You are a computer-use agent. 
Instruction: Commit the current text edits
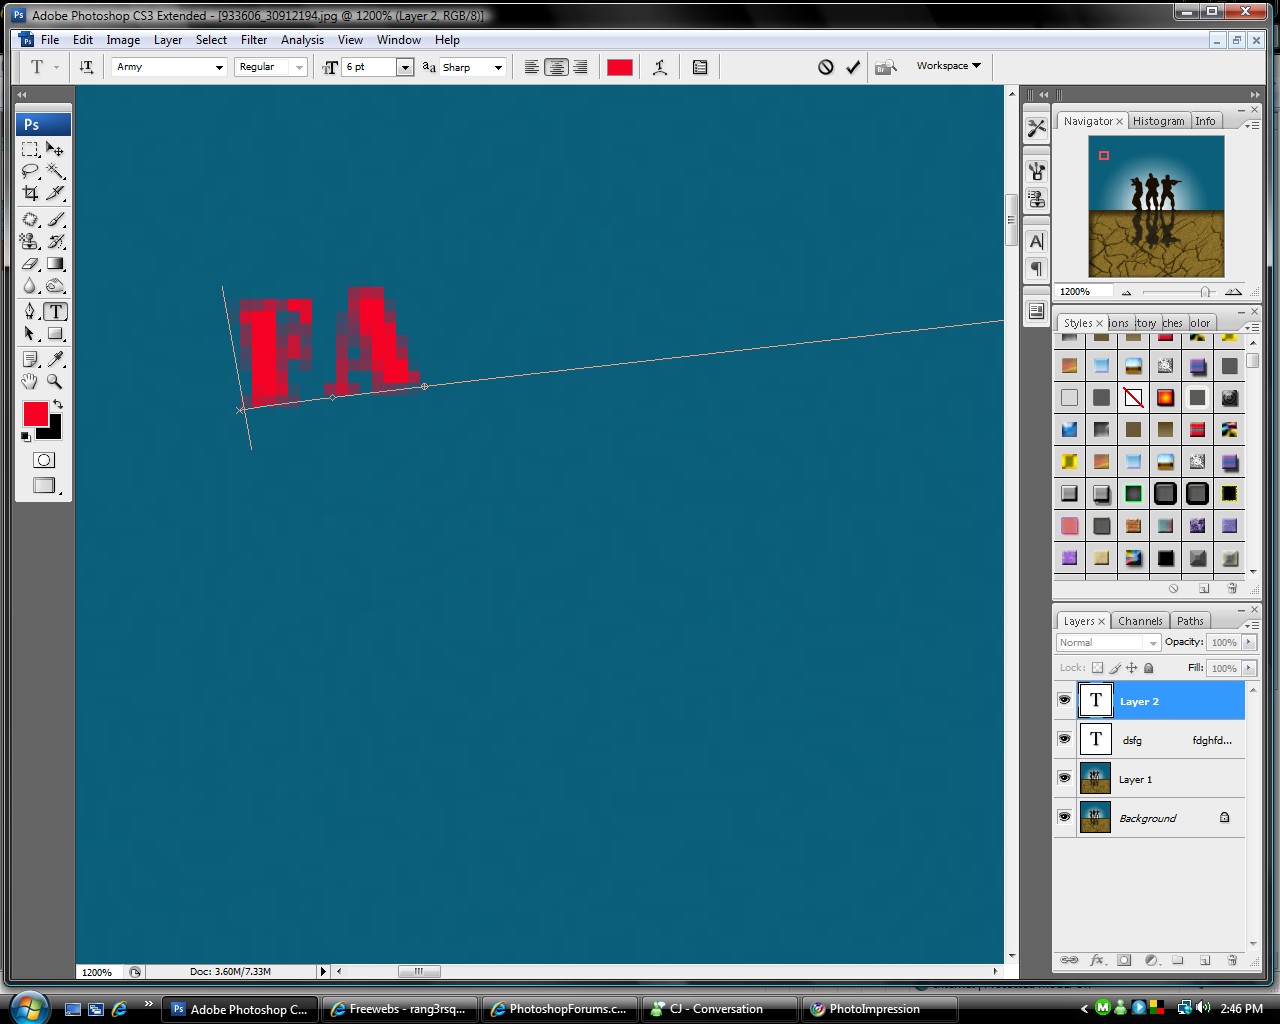pyautogui.click(x=853, y=67)
